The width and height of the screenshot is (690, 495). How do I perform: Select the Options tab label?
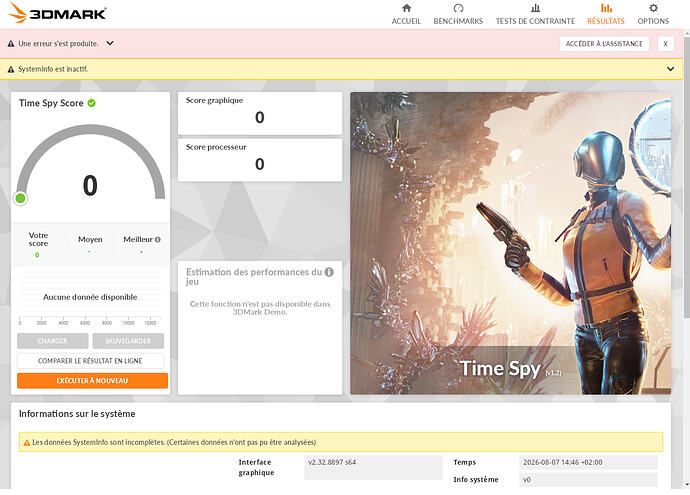[653, 21]
